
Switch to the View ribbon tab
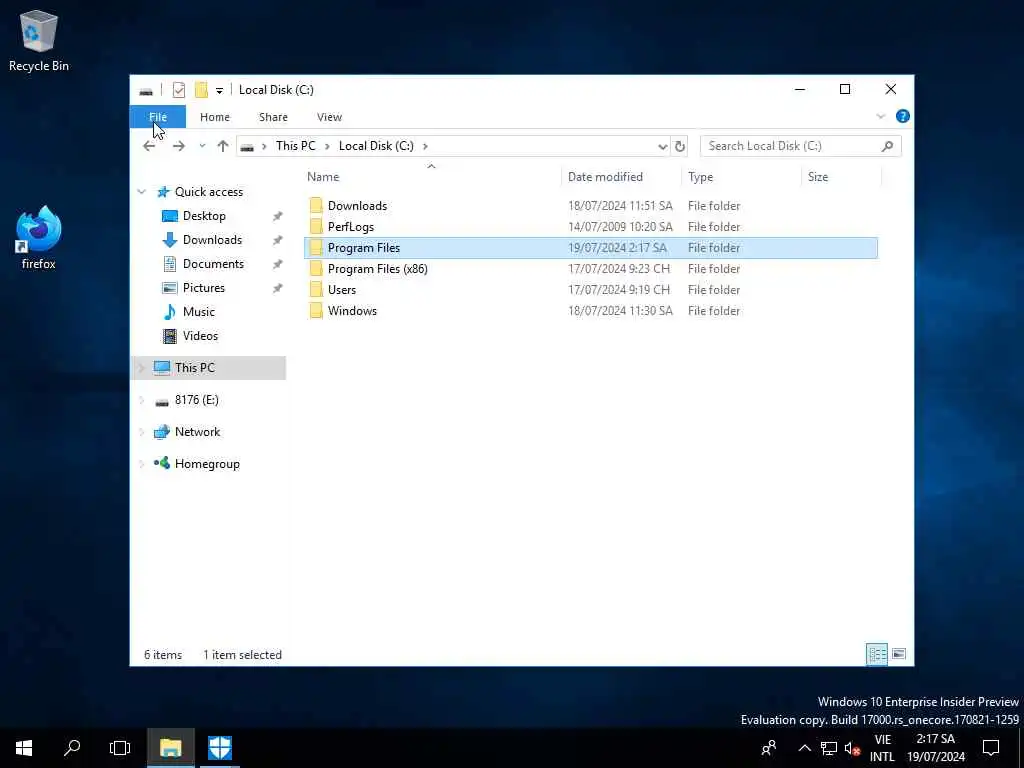coord(329,117)
